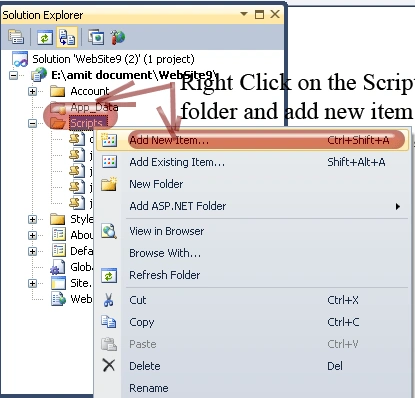This screenshot has height=398, width=415.
Task: Click the Copy Web Site toolbar icon
Action: coord(96,37)
